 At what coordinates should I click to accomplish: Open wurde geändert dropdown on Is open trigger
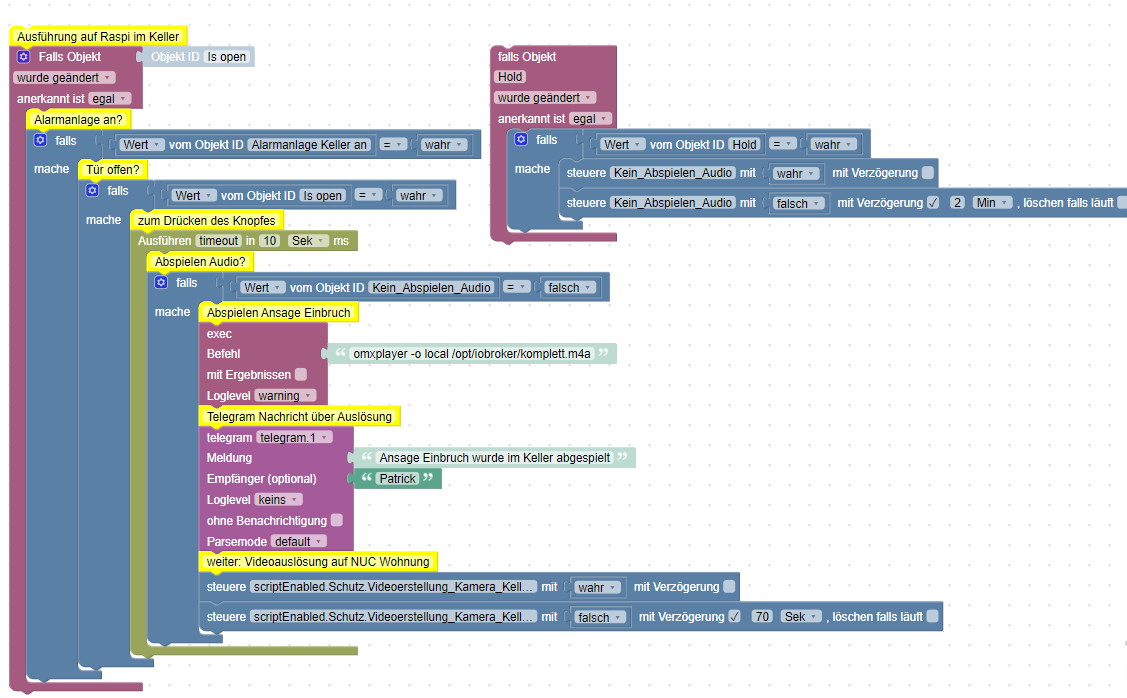pos(64,78)
